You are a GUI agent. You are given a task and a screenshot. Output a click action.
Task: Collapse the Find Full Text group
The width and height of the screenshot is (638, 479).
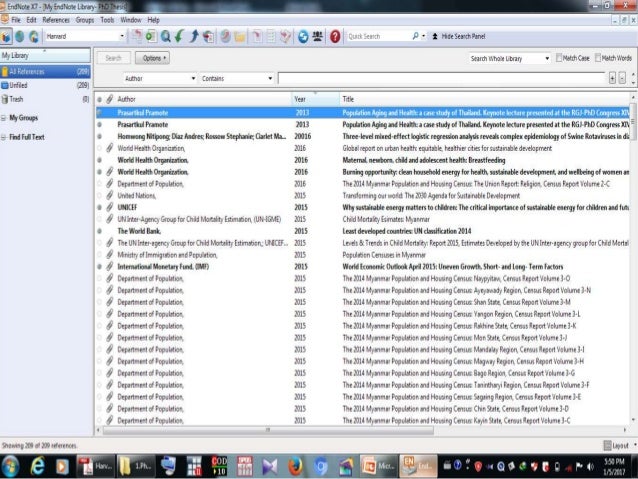[4, 137]
